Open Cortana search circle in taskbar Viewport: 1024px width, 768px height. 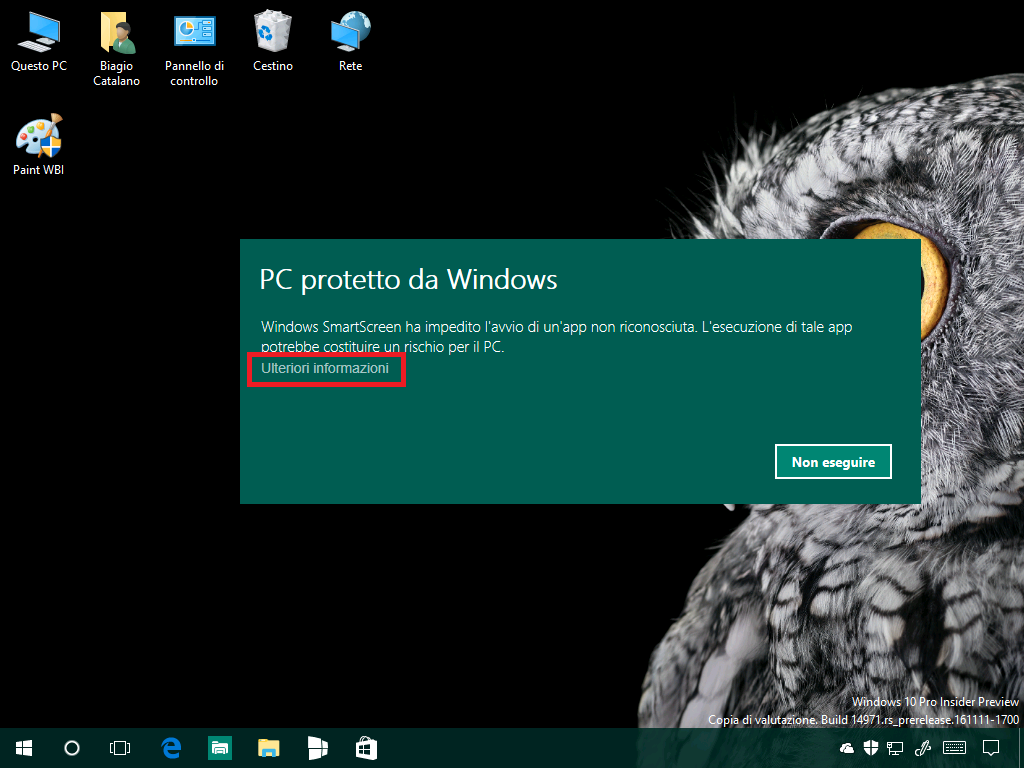tap(72, 748)
